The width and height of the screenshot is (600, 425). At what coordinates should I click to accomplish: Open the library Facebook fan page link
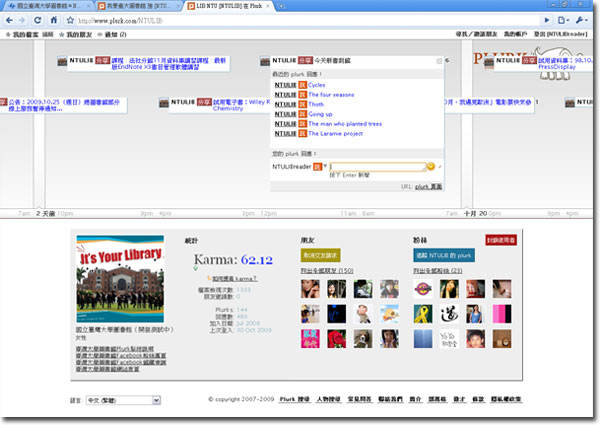tap(121, 355)
